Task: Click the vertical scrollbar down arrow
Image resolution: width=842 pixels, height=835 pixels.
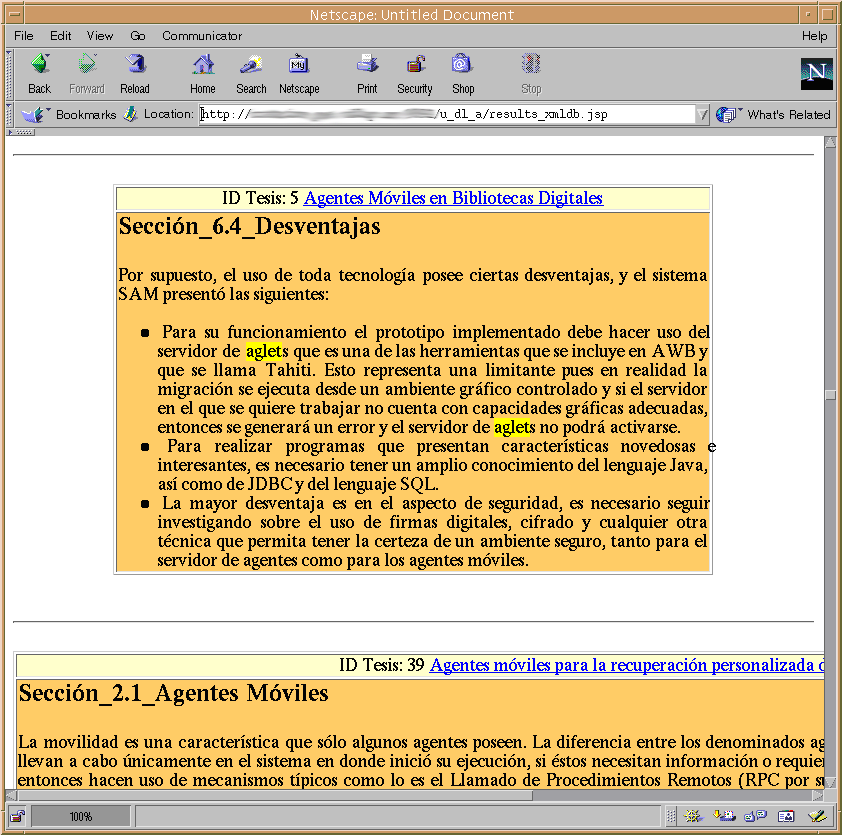Action: click(x=830, y=780)
